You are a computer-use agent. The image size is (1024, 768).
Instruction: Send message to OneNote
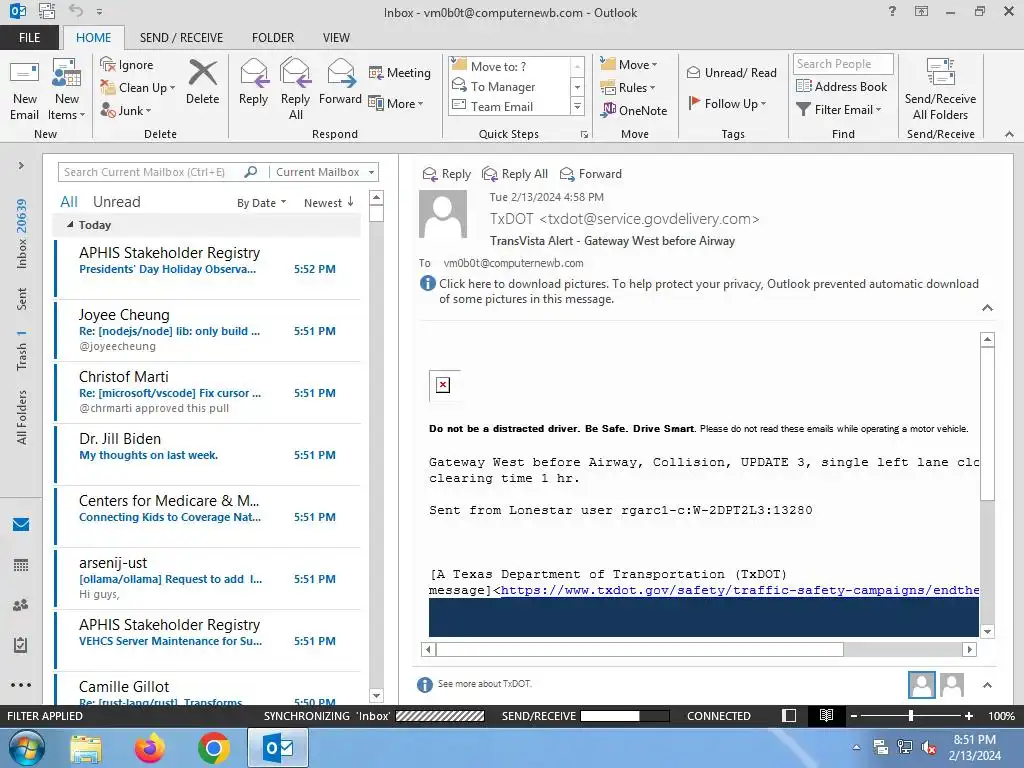click(634, 110)
